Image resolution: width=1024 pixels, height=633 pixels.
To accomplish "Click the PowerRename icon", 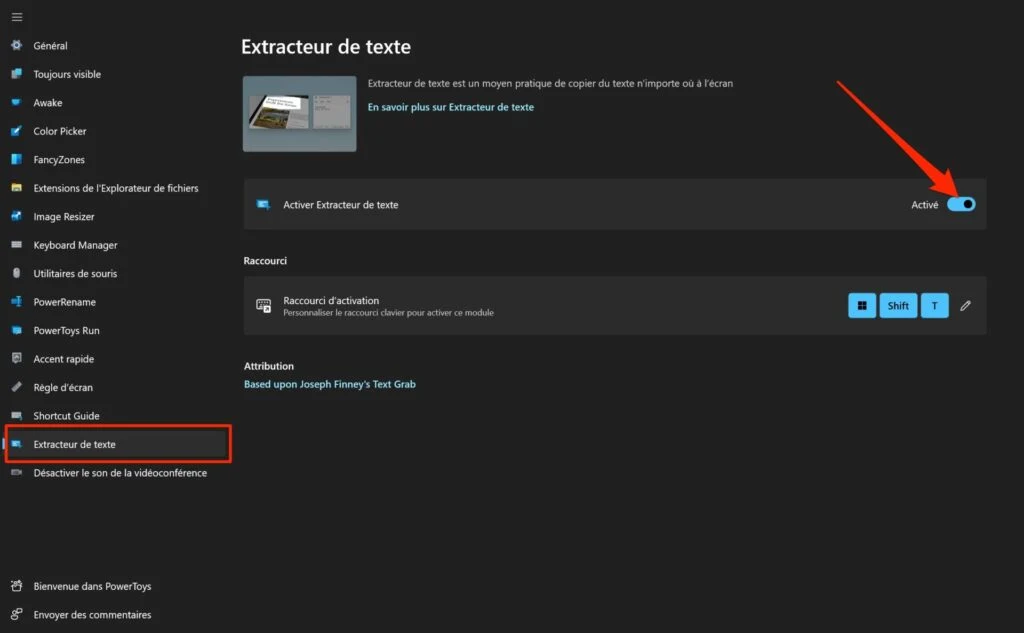I will pos(17,302).
